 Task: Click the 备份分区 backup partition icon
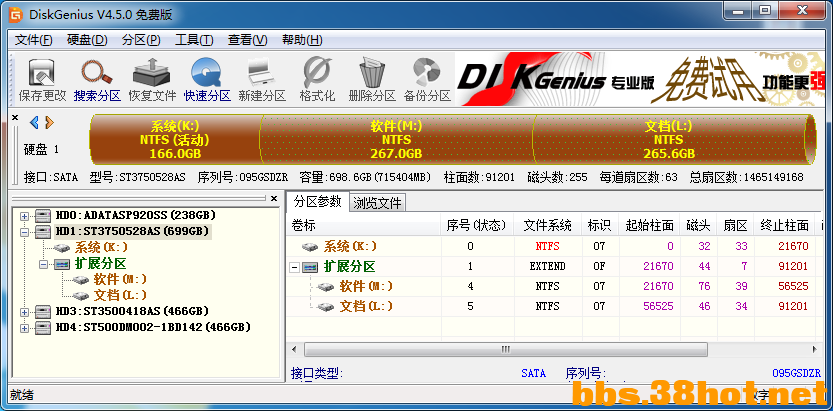tap(427, 73)
